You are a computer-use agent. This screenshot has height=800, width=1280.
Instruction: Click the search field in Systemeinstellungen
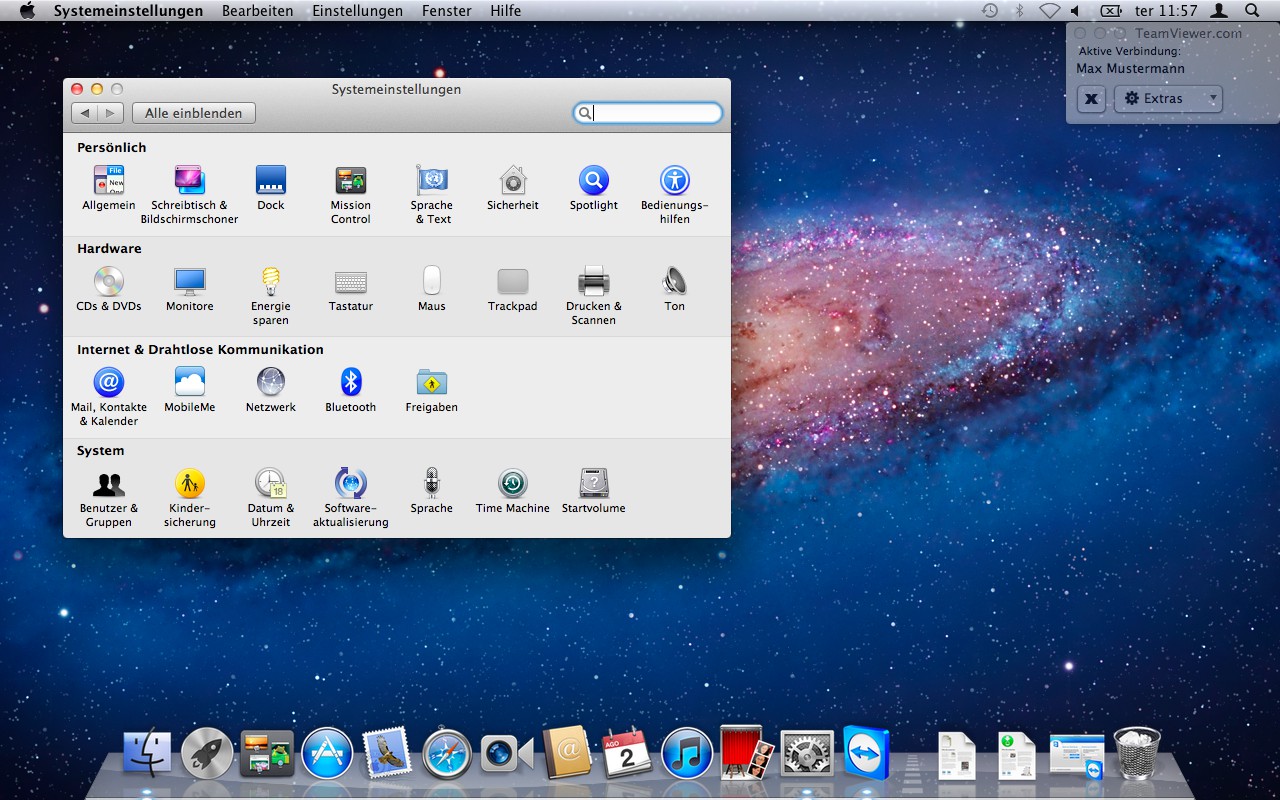[x=648, y=113]
